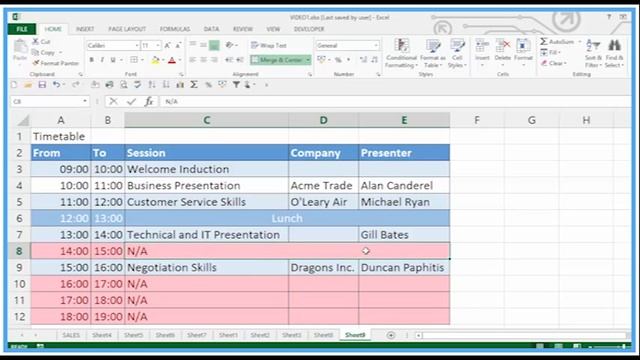Open Format as Table gallery

click(433, 53)
